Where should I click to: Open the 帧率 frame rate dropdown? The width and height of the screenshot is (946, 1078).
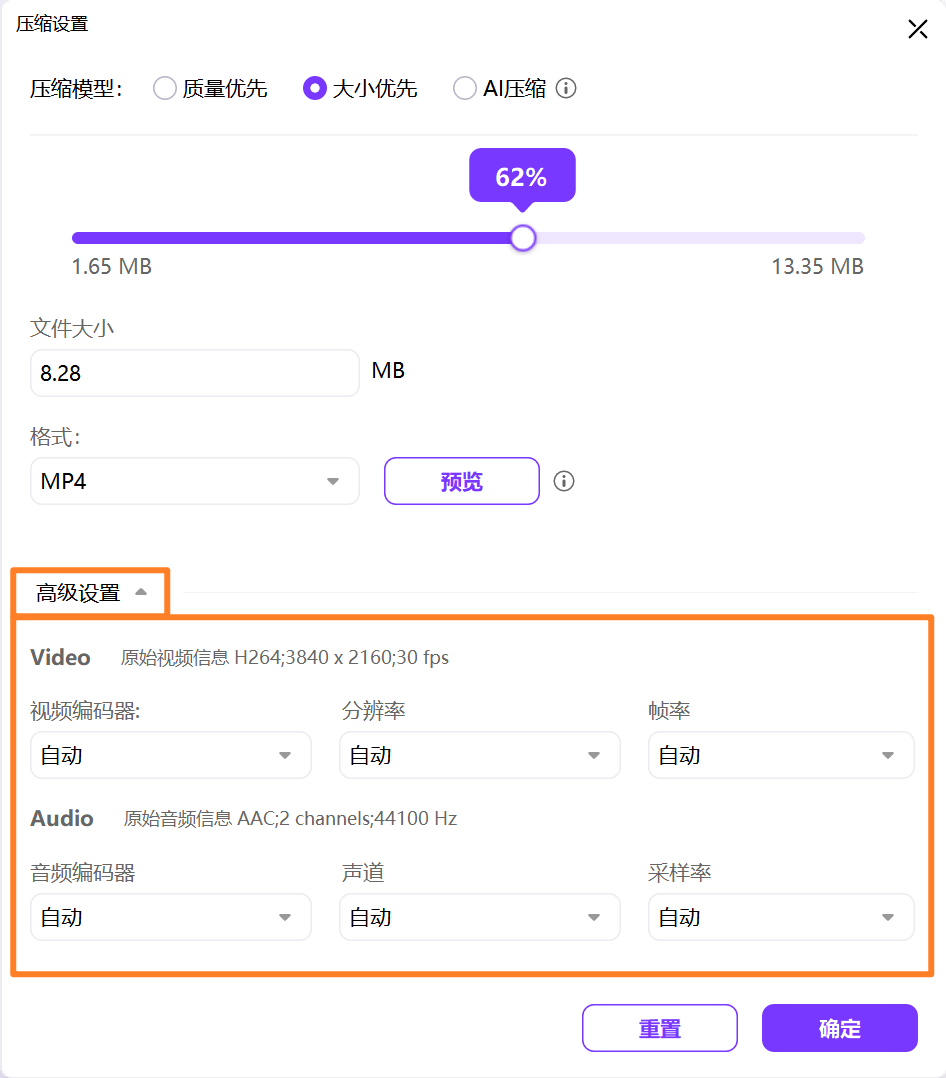point(780,755)
